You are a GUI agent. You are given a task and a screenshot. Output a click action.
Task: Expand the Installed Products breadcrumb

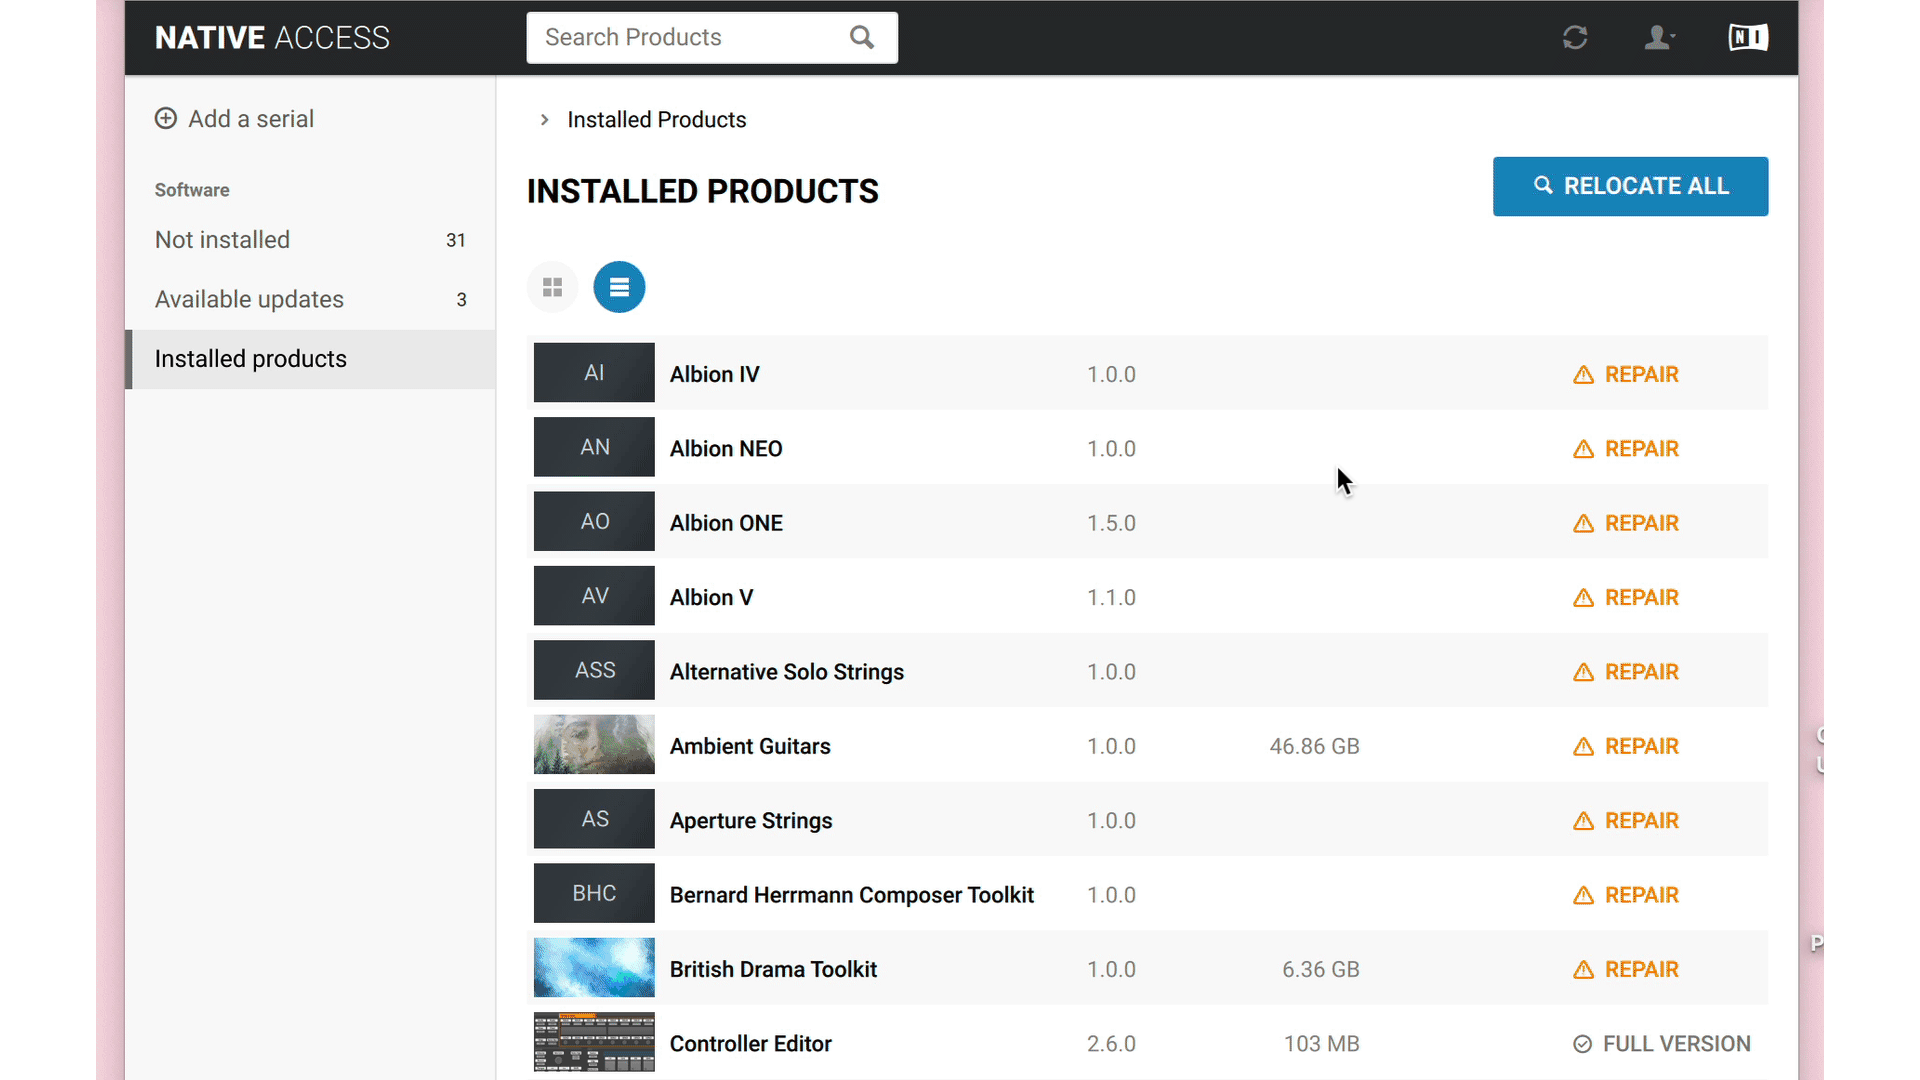(545, 120)
